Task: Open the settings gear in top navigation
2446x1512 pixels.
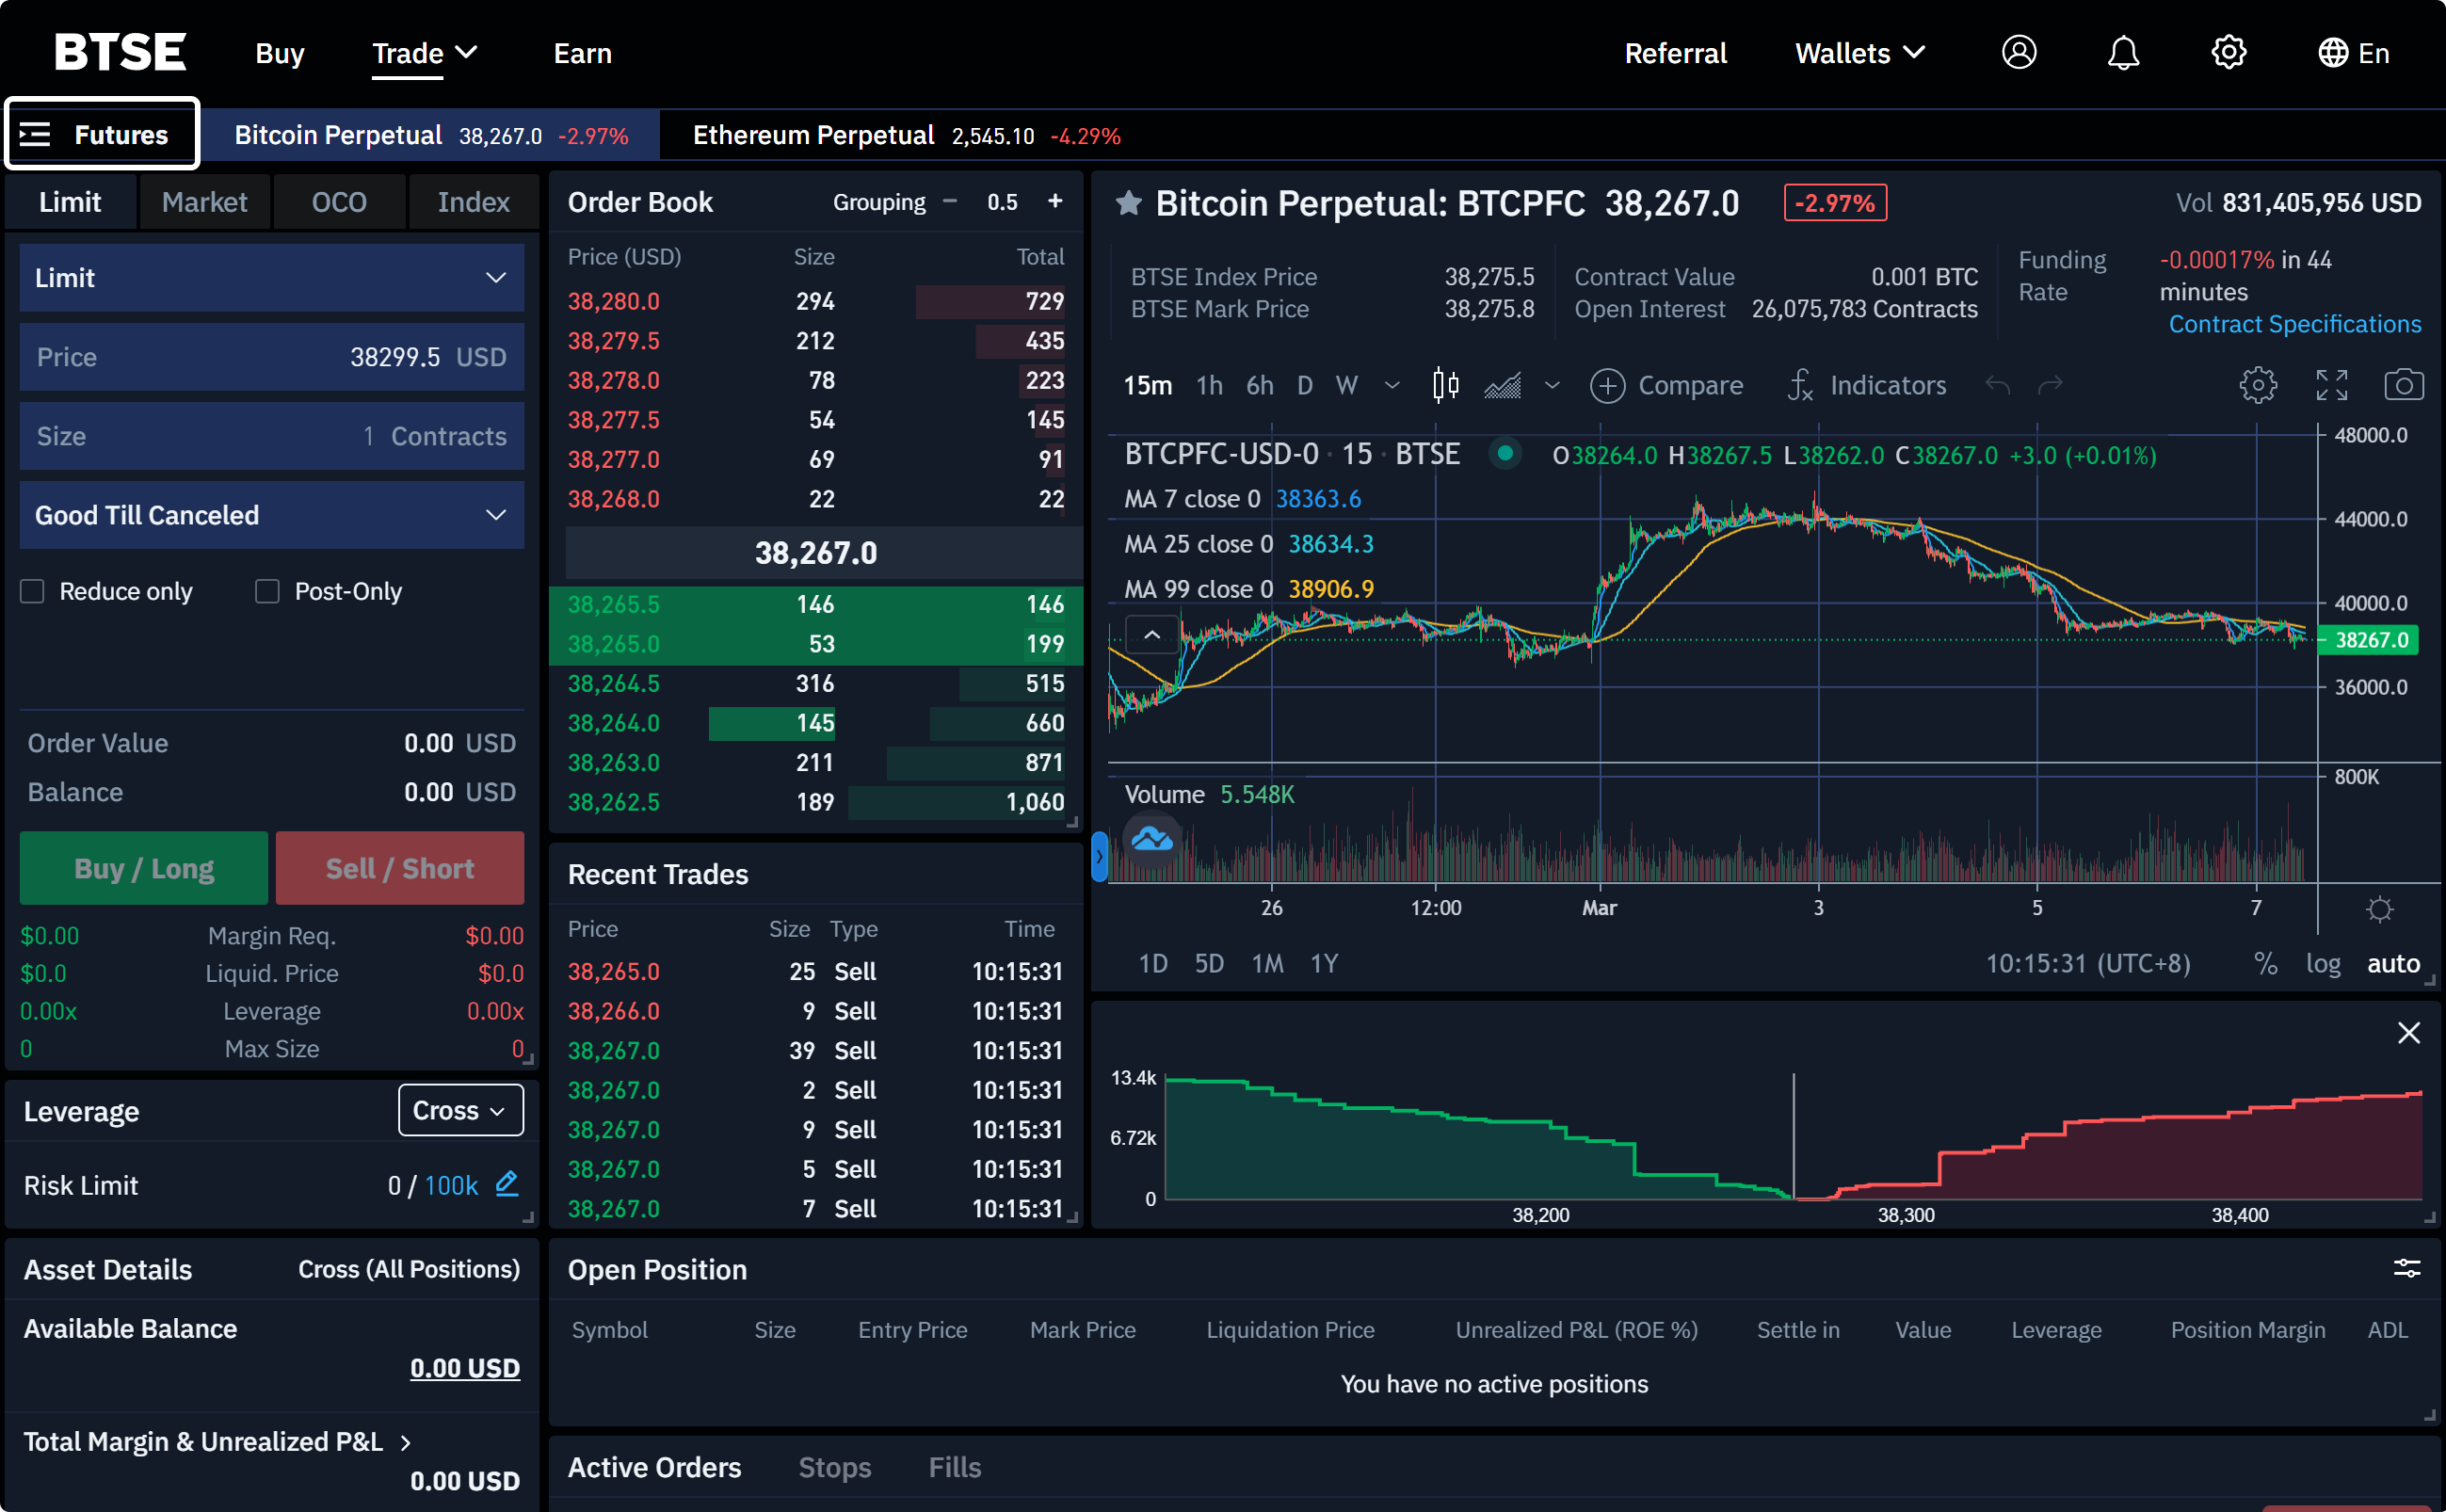Action: 2228,52
